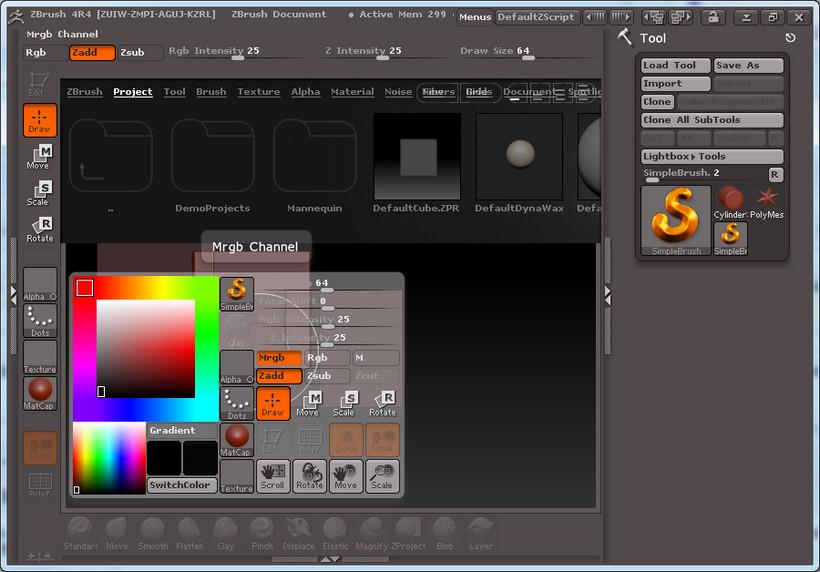820x572 pixels.
Task: Toggle Zsub in the popup palette
Action: click(327, 376)
